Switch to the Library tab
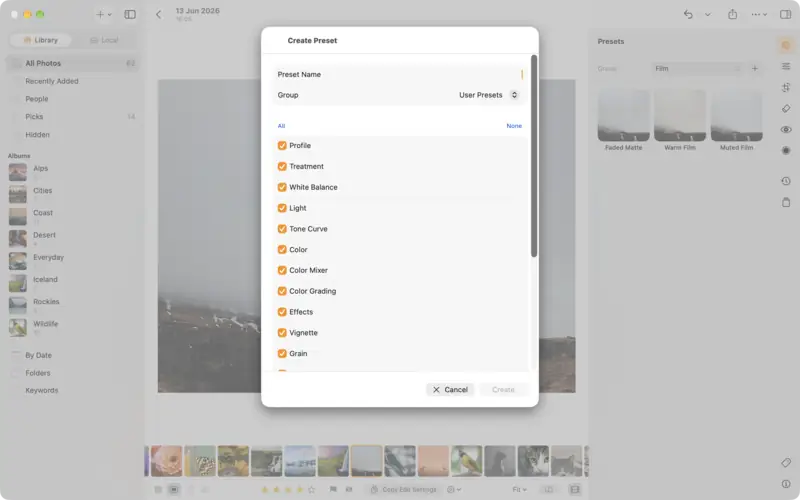 [40, 40]
